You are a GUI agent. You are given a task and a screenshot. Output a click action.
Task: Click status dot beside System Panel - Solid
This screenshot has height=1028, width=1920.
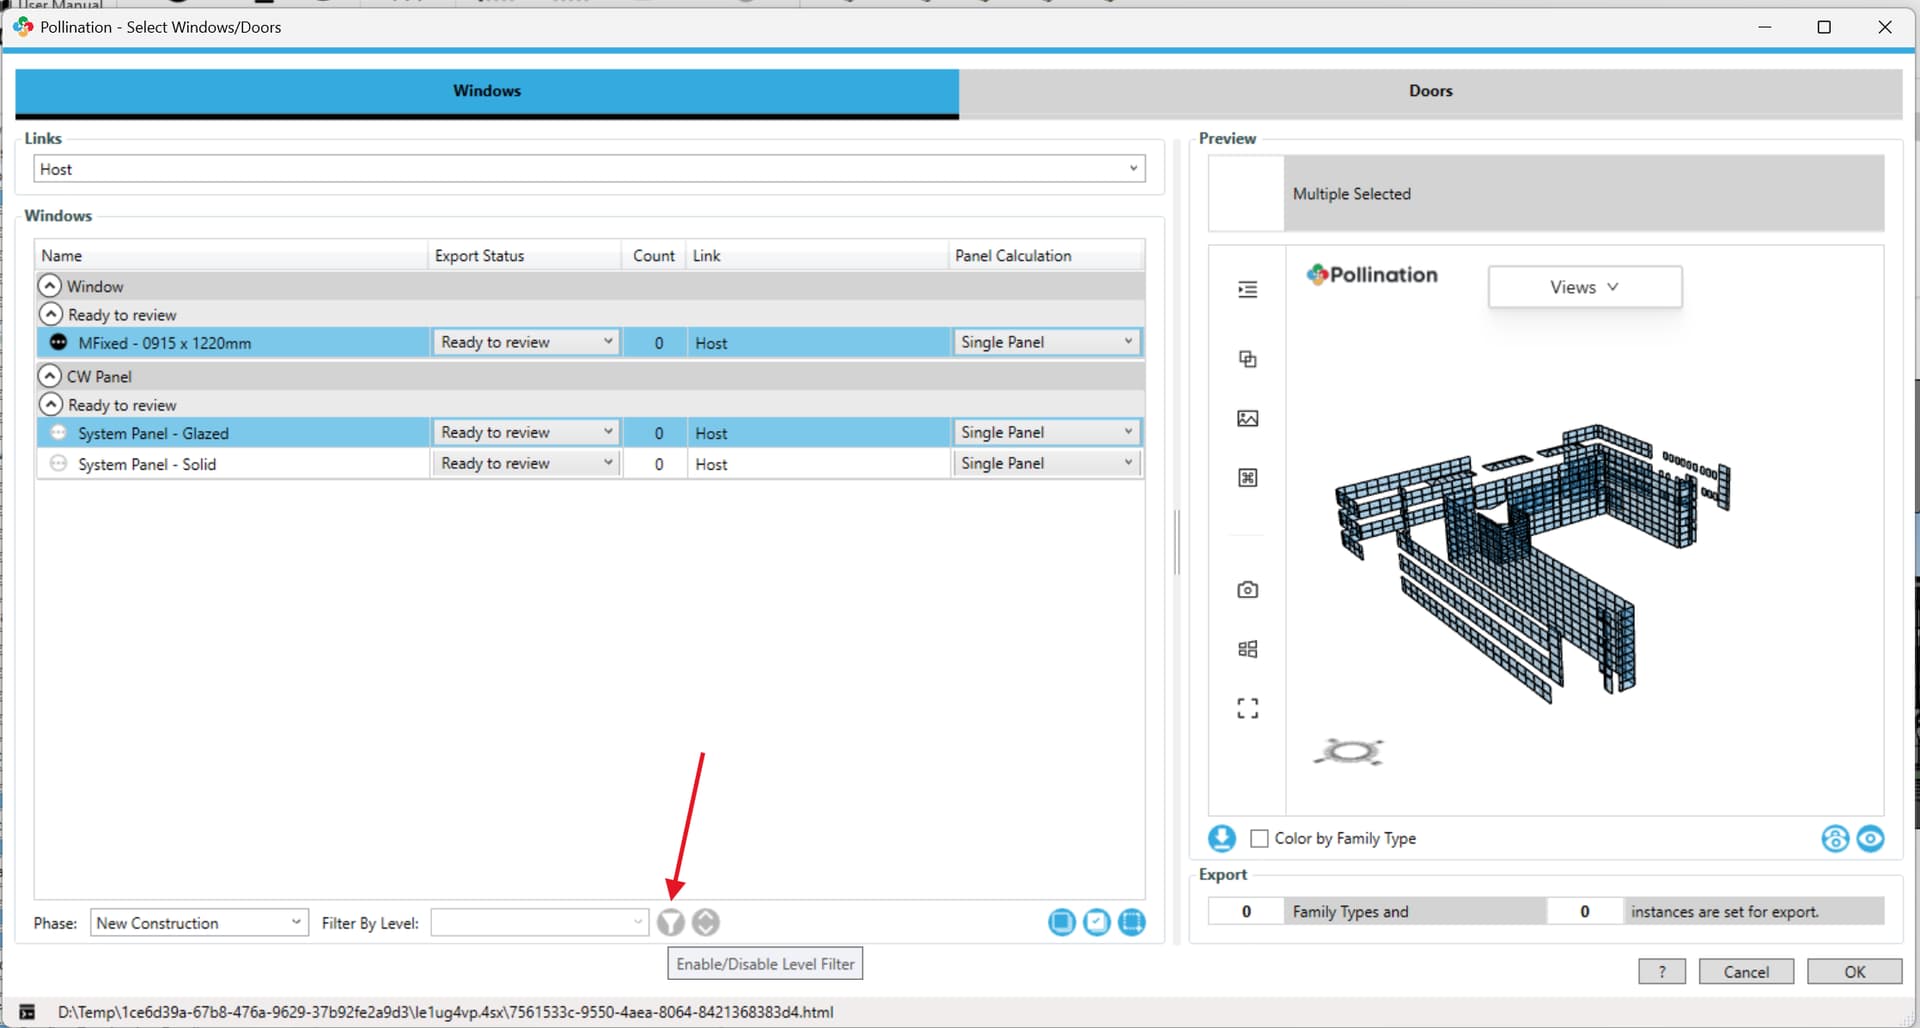tap(58, 463)
